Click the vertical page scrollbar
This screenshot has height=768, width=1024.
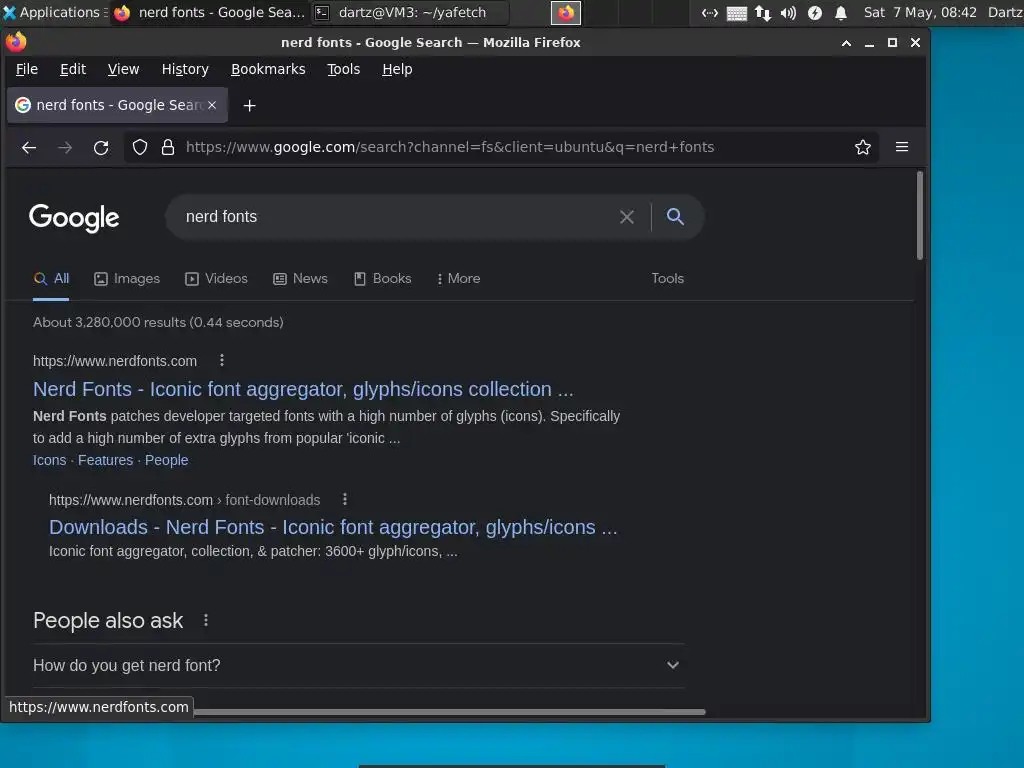click(920, 216)
